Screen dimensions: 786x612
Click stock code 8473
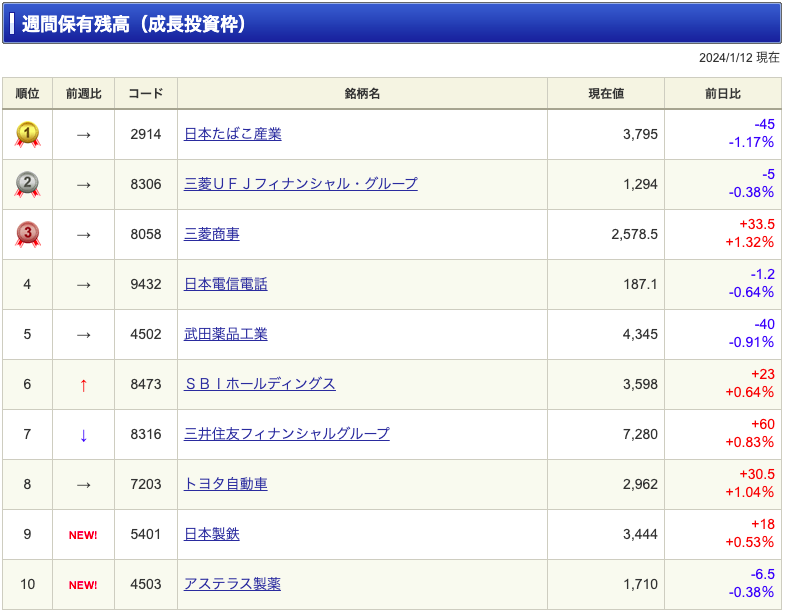click(146, 384)
